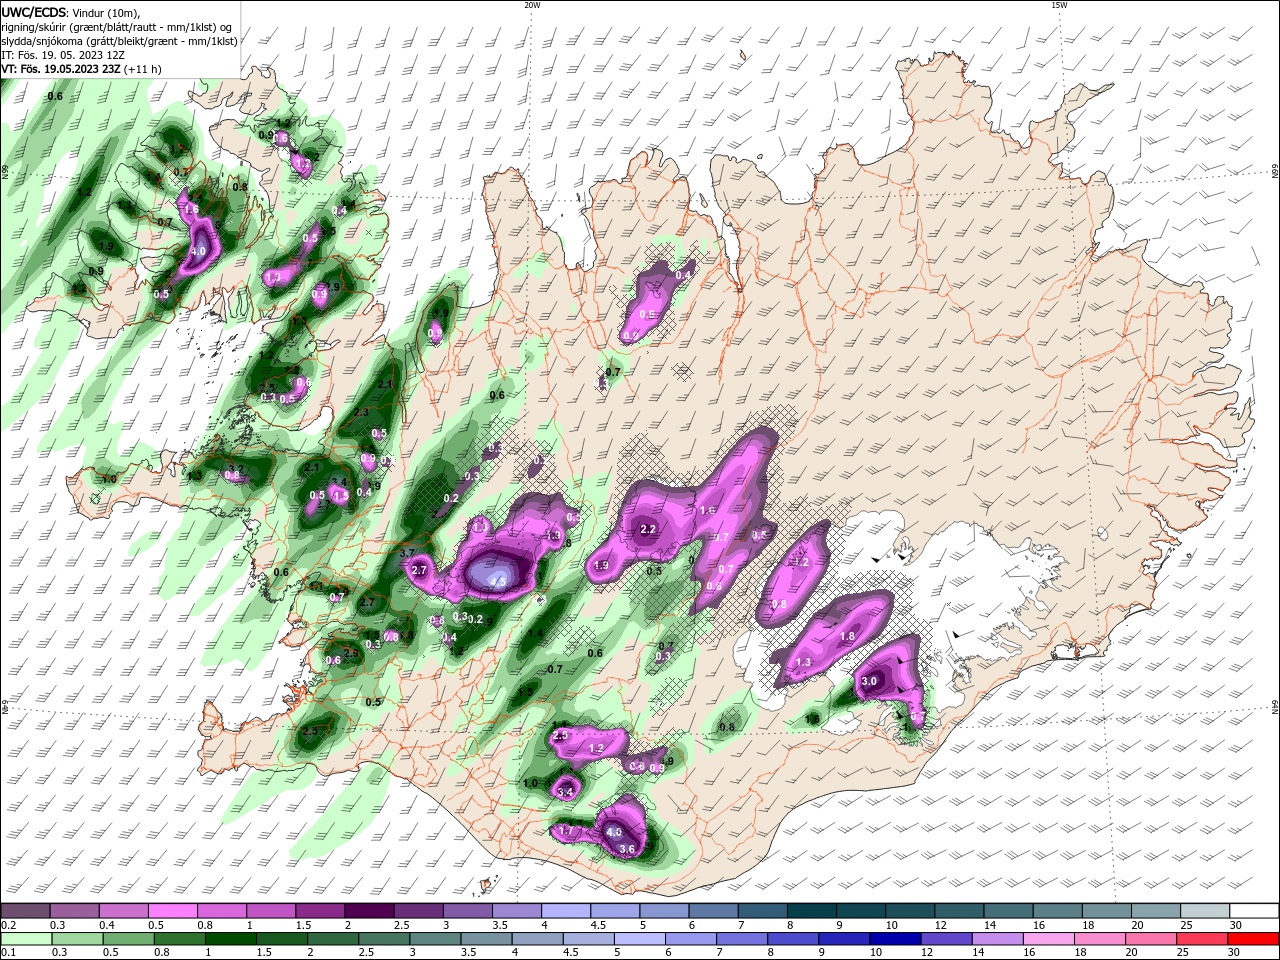The height and width of the screenshot is (960, 1280).
Task: Select the upper legend swatch between 3 and 3.5
Action: [467, 911]
